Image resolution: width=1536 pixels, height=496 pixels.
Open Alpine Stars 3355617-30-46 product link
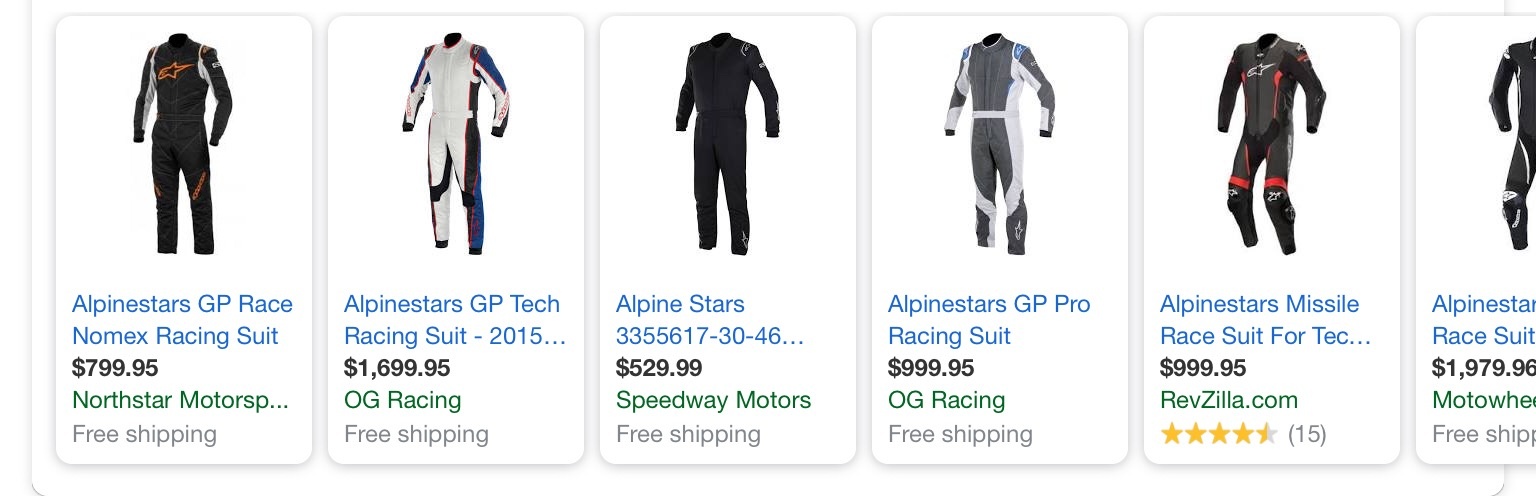point(710,320)
